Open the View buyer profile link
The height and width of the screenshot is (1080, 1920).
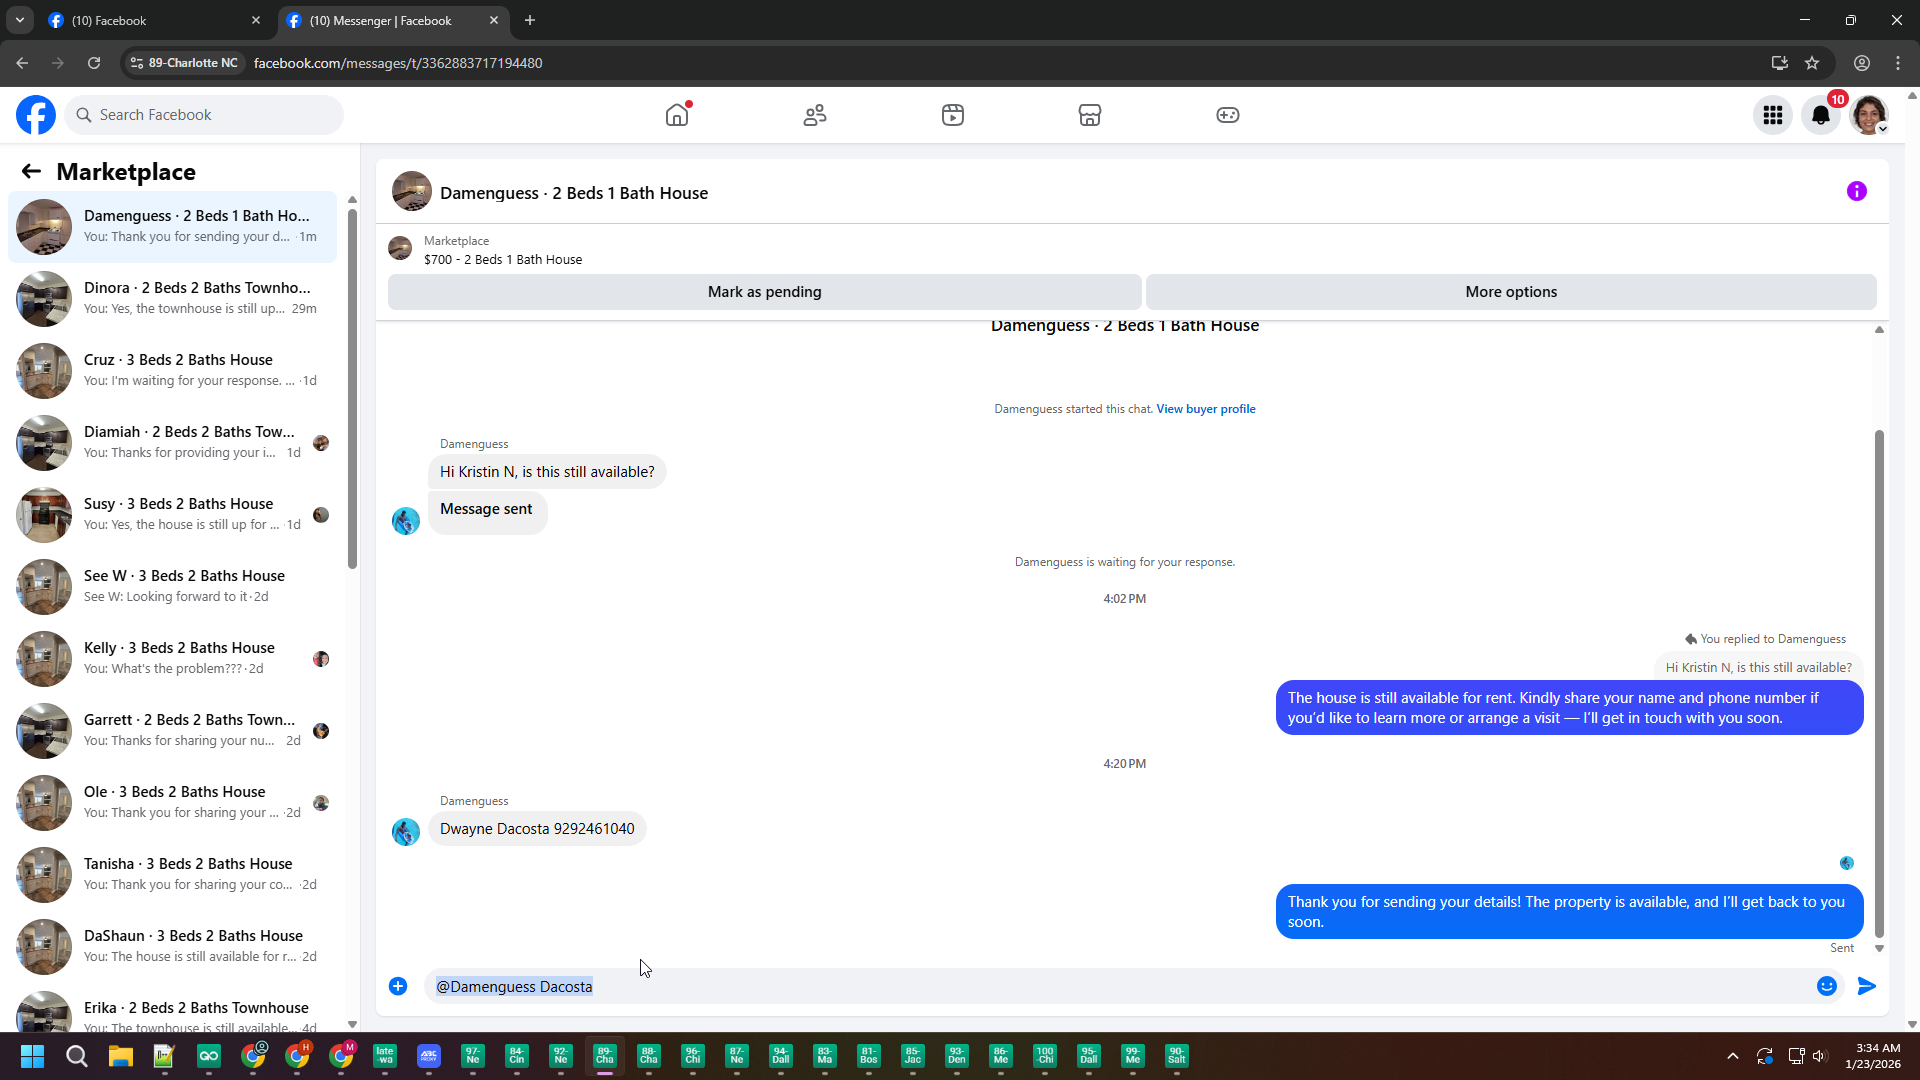point(1206,409)
